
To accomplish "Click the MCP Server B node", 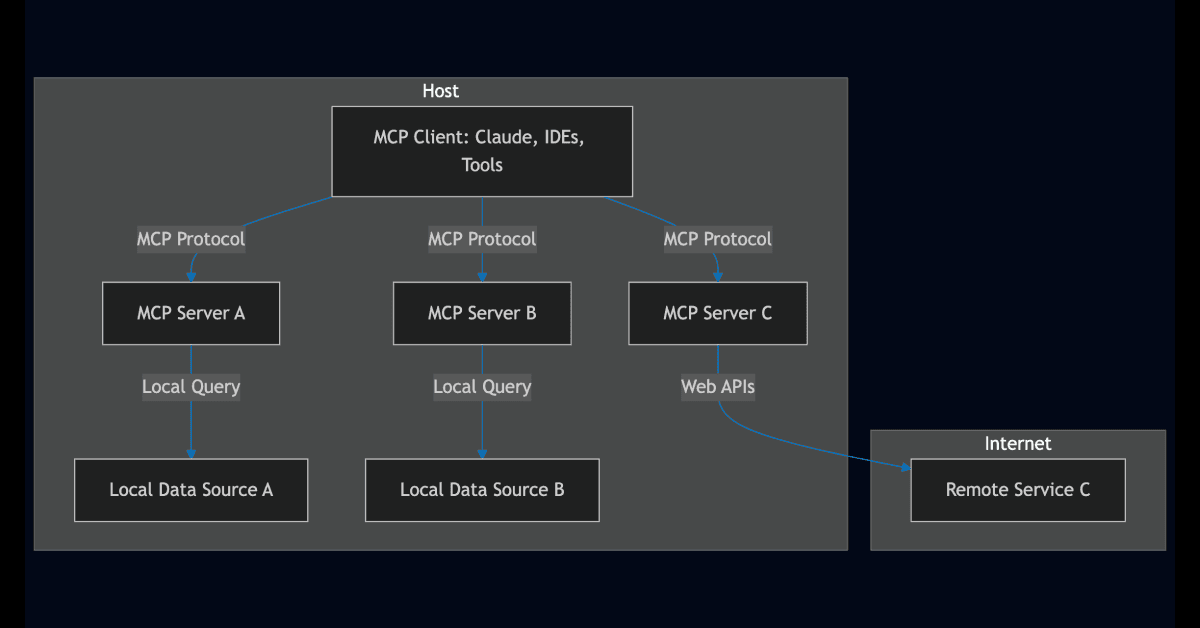I will tap(482, 313).
